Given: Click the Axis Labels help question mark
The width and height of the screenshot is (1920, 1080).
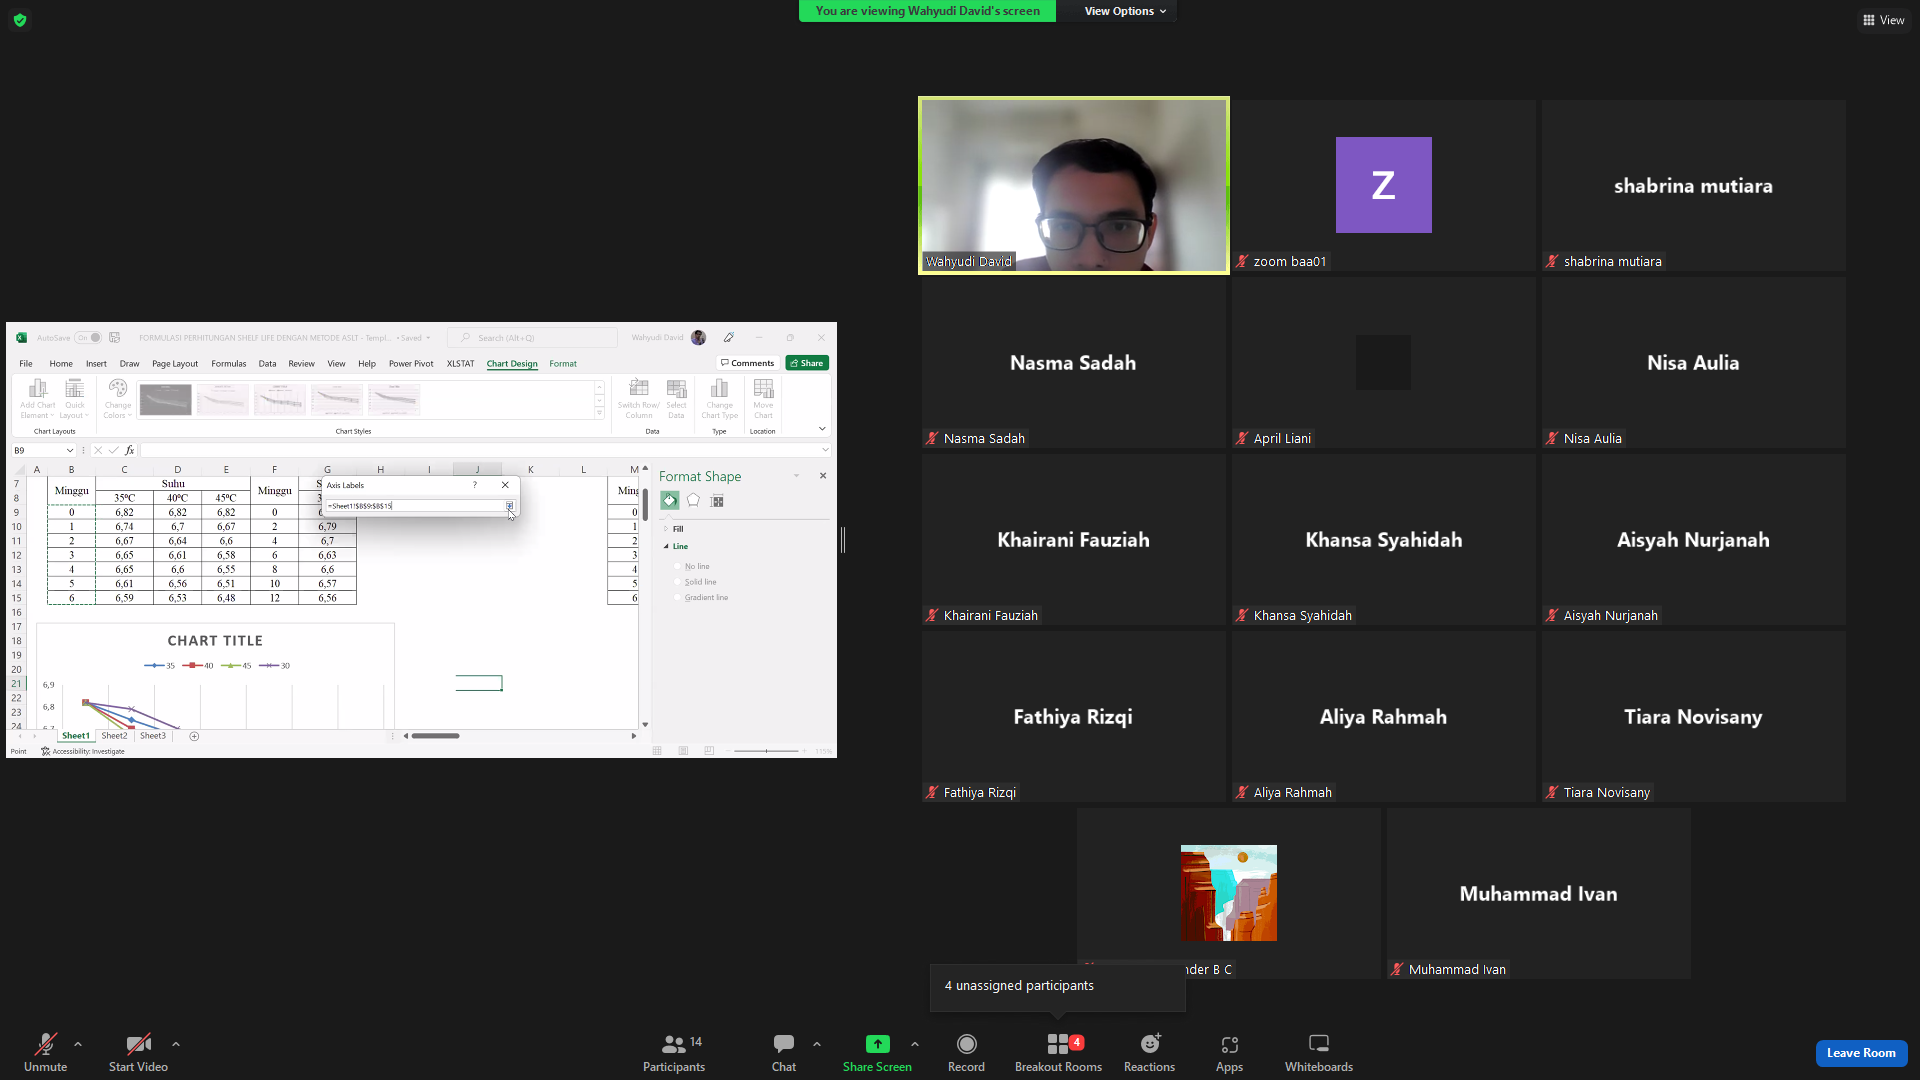Looking at the screenshot, I should tap(475, 485).
